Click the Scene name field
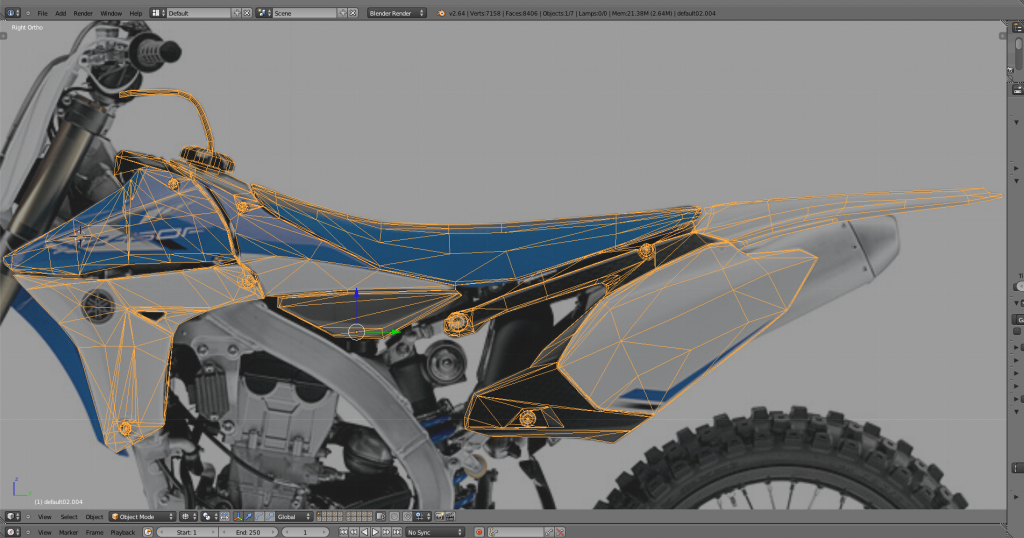The height and width of the screenshot is (538, 1024). tap(304, 13)
